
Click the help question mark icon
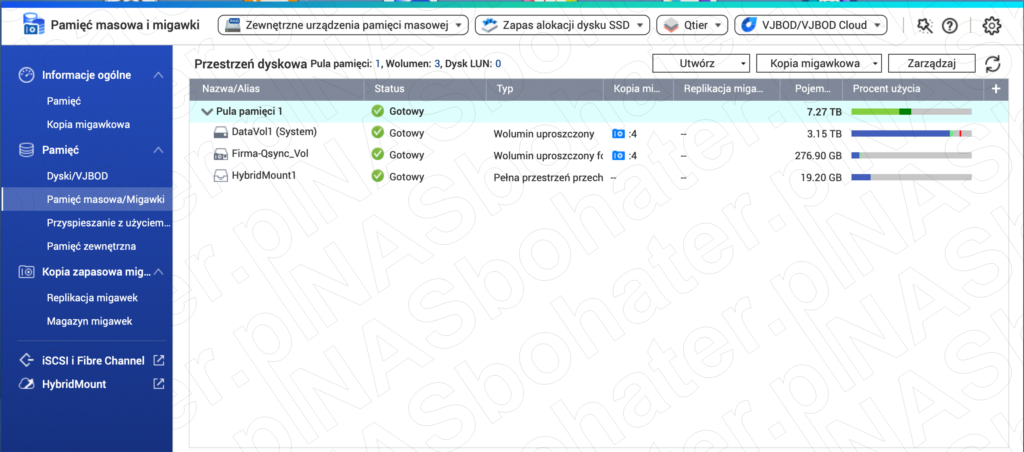coord(949,26)
